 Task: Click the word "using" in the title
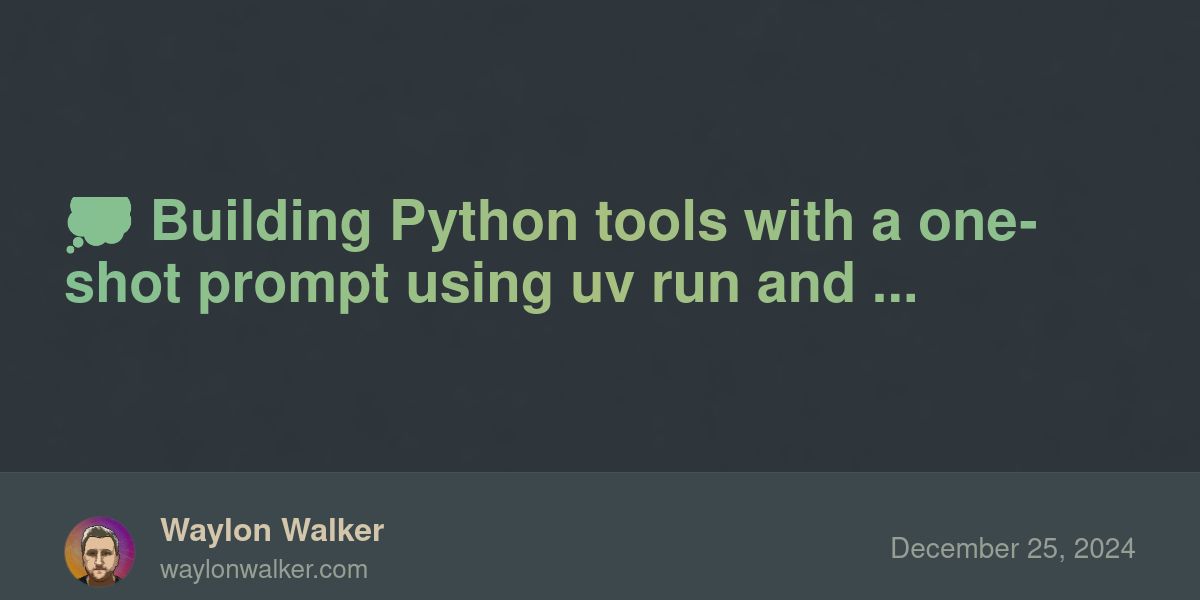[x=478, y=284]
